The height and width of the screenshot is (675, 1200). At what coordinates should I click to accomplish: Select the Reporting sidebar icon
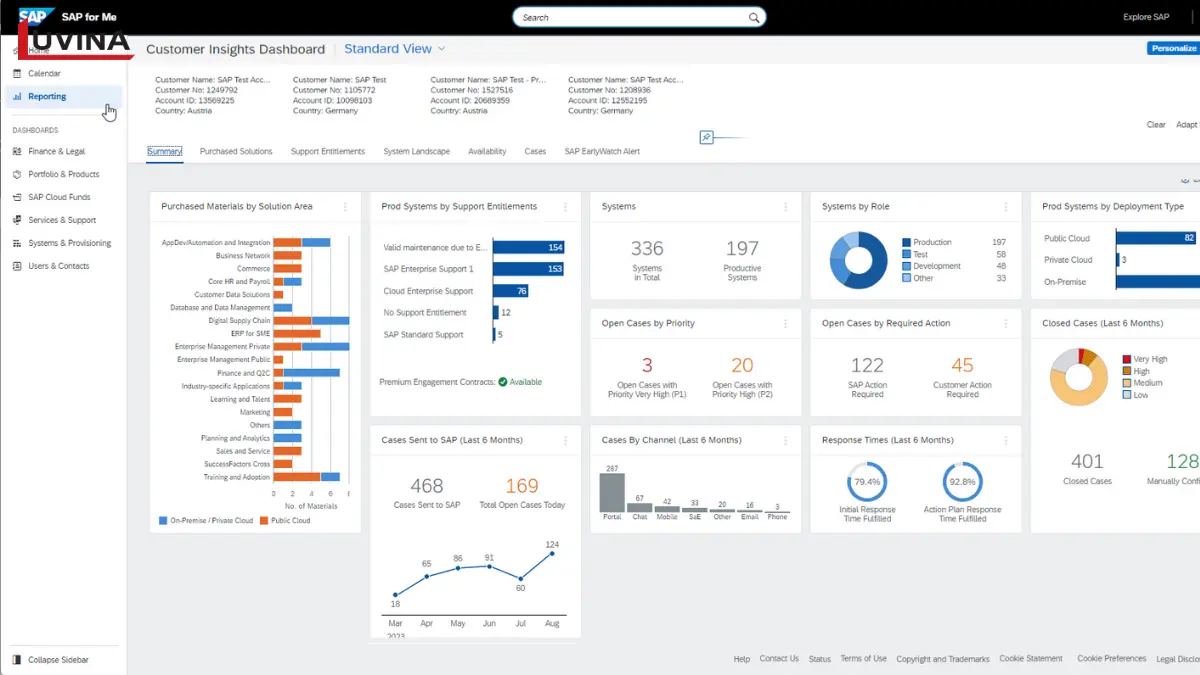pos(20,96)
